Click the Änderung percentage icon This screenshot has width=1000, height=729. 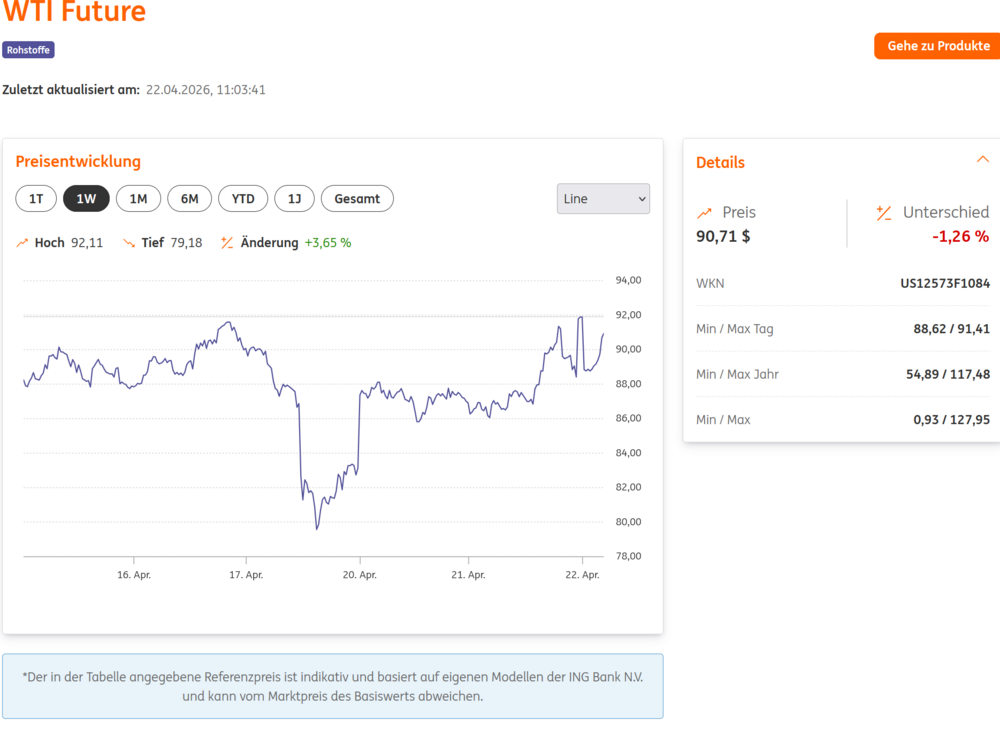click(x=227, y=242)
